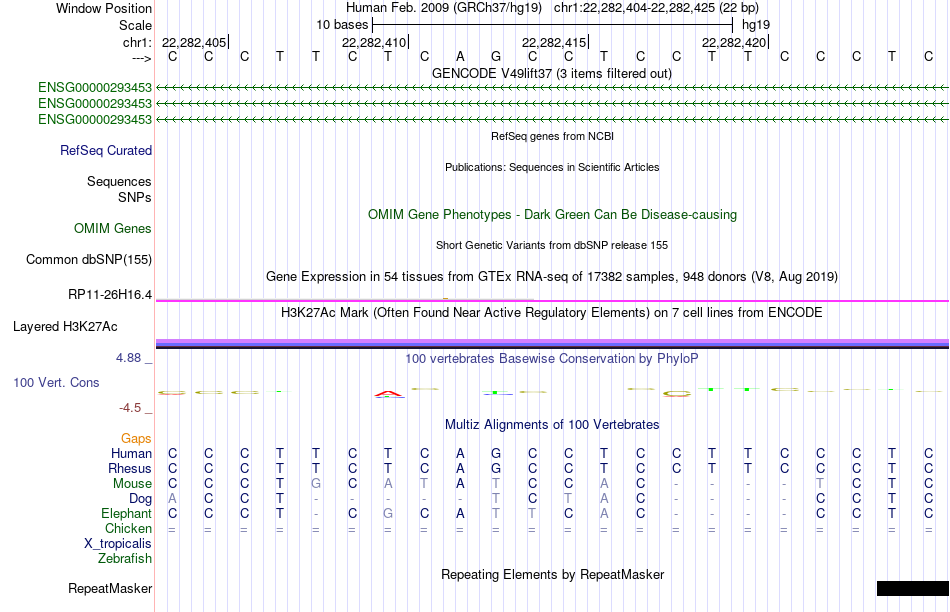
Task: Click the 'G' base in the Mouse row
Action: tap(316, 484)
